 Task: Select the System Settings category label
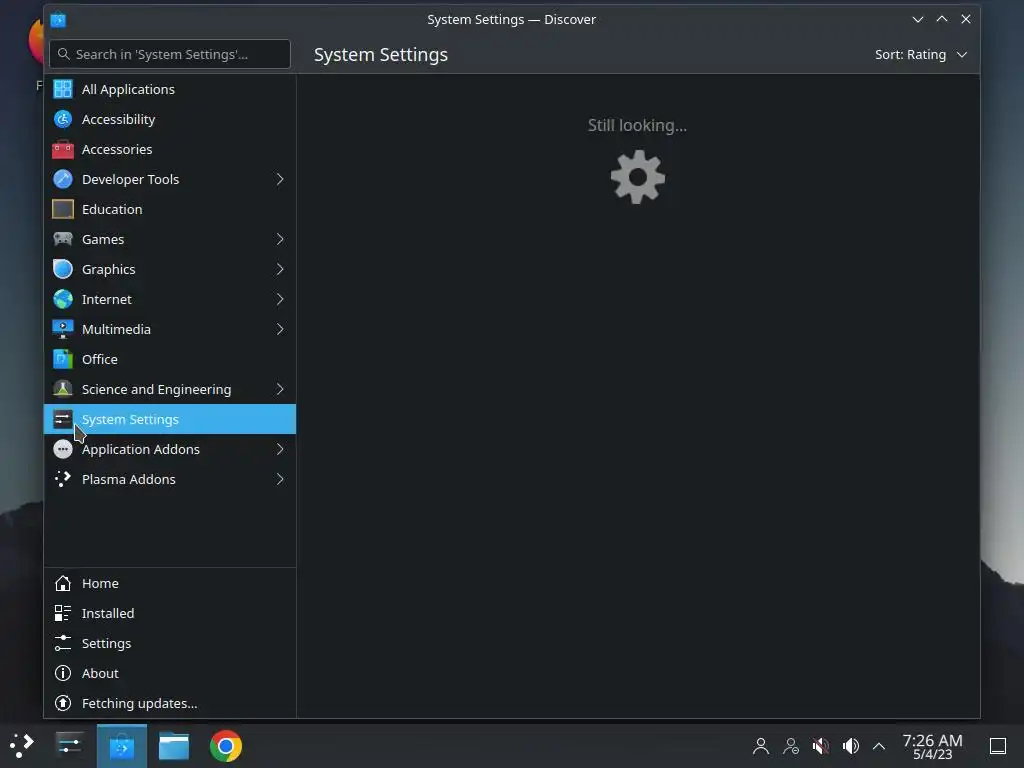pos(130,419)
